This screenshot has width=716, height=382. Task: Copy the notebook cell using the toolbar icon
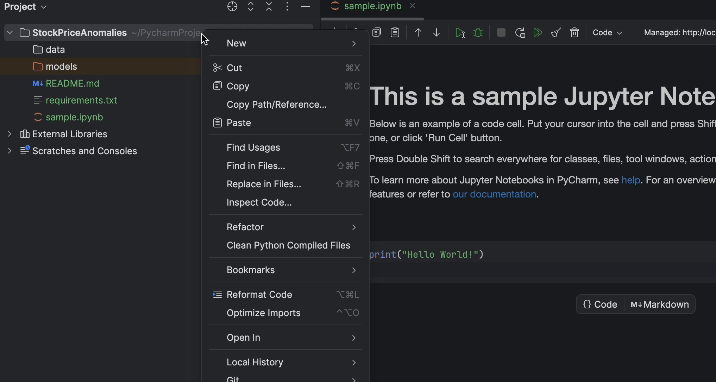pos(376,32)
